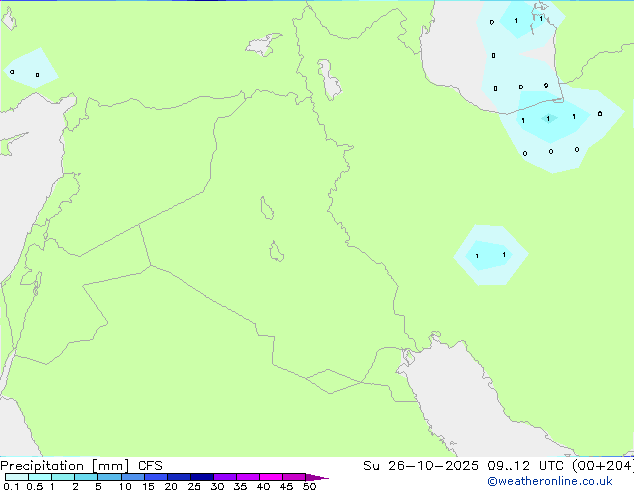Pick the 30 mm legend color swatch

[x=224, y=477]
